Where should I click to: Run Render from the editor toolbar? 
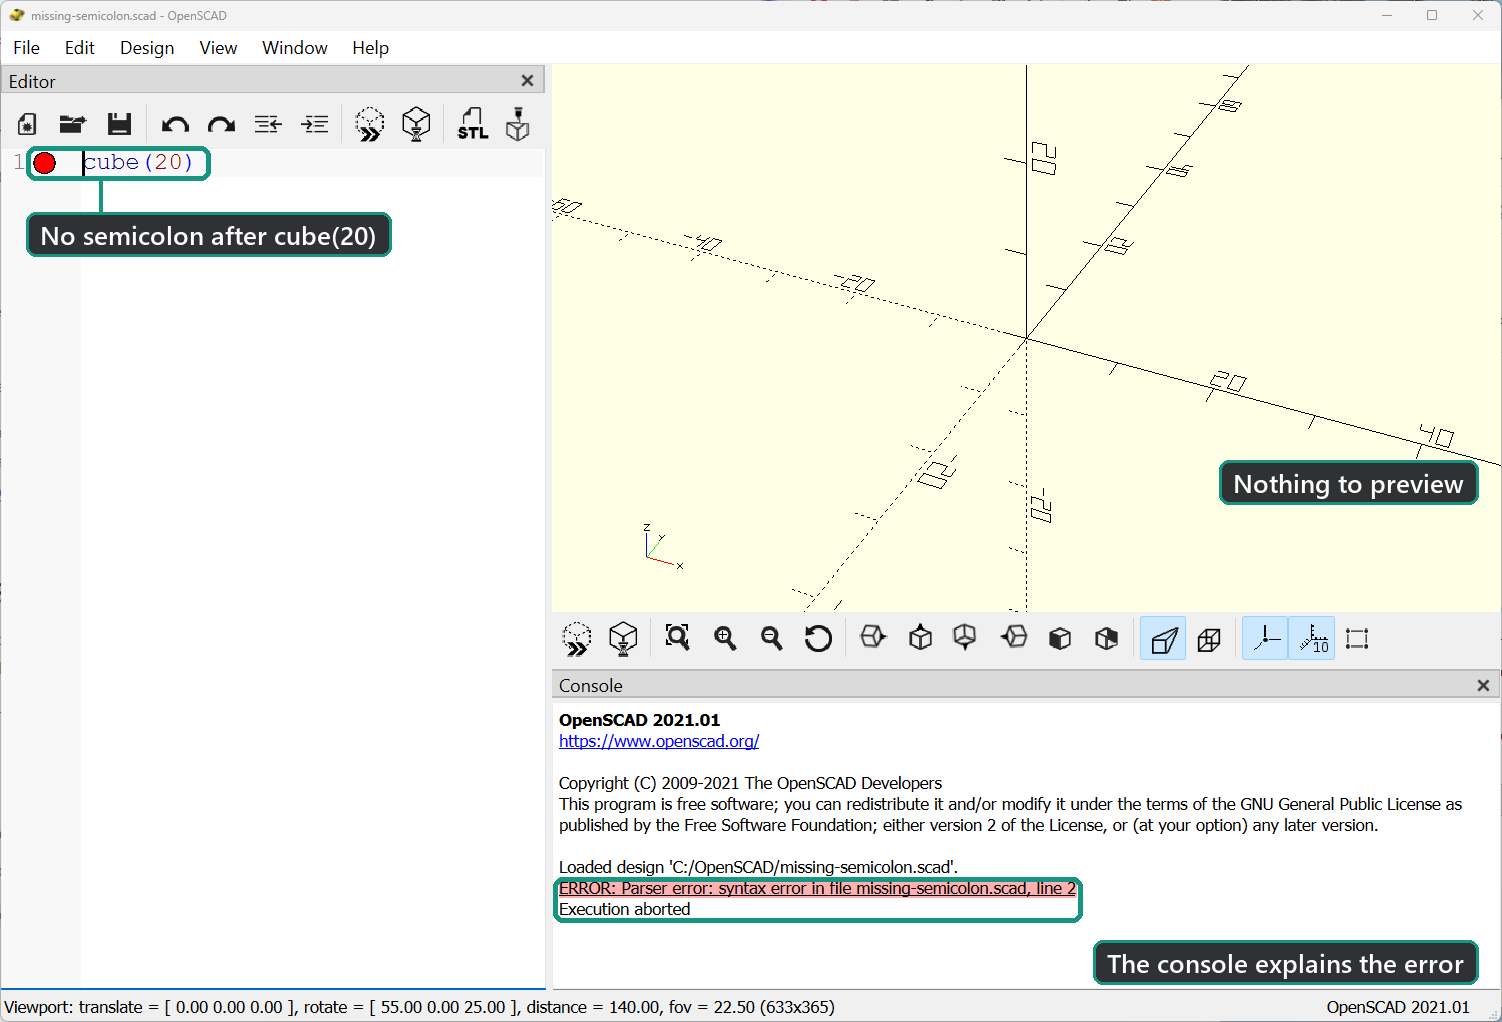416,124
